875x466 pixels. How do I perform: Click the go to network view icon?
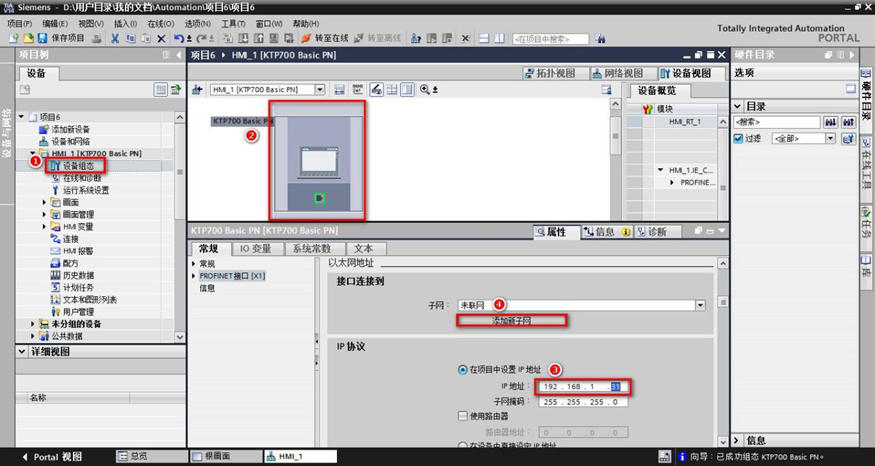tap(196, 89)
